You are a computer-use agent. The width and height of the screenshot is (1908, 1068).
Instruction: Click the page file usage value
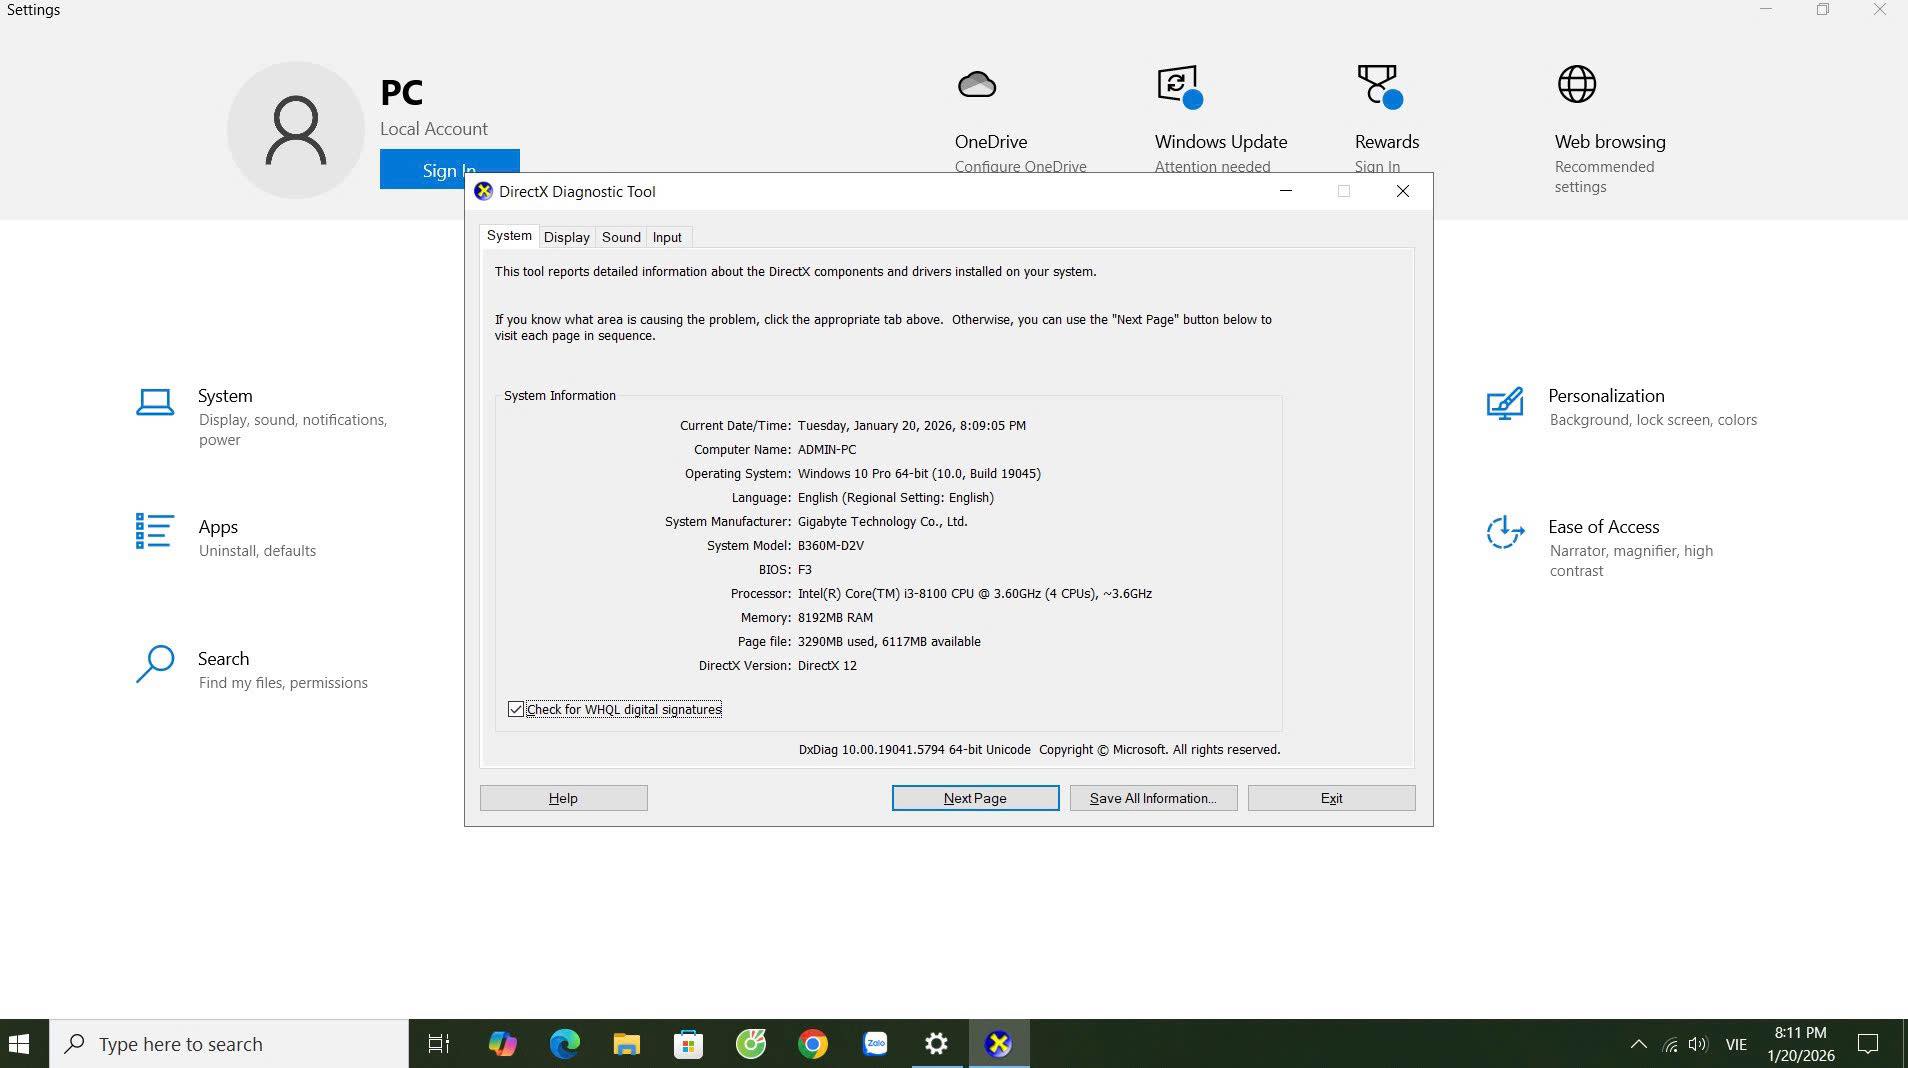point(889,642)
